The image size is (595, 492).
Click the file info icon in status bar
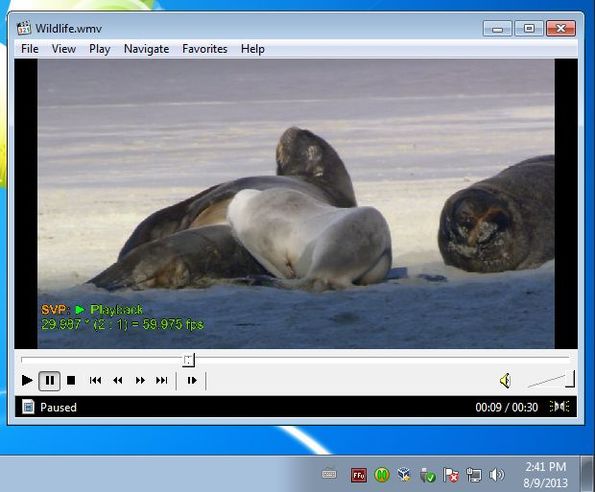point(28,407)
